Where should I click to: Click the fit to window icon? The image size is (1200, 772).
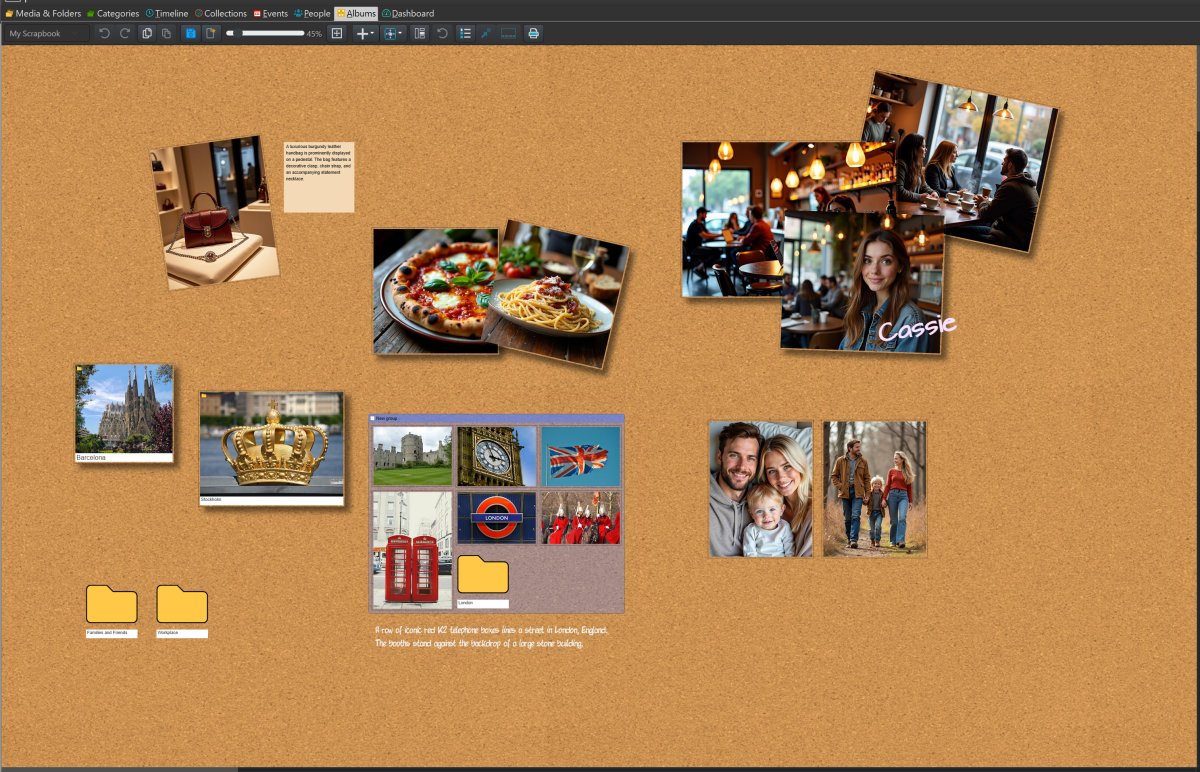pos(337,33)
